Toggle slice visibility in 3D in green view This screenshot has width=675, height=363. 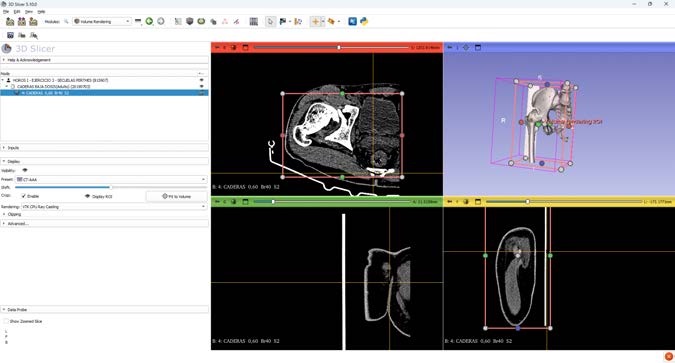point(234,202)
